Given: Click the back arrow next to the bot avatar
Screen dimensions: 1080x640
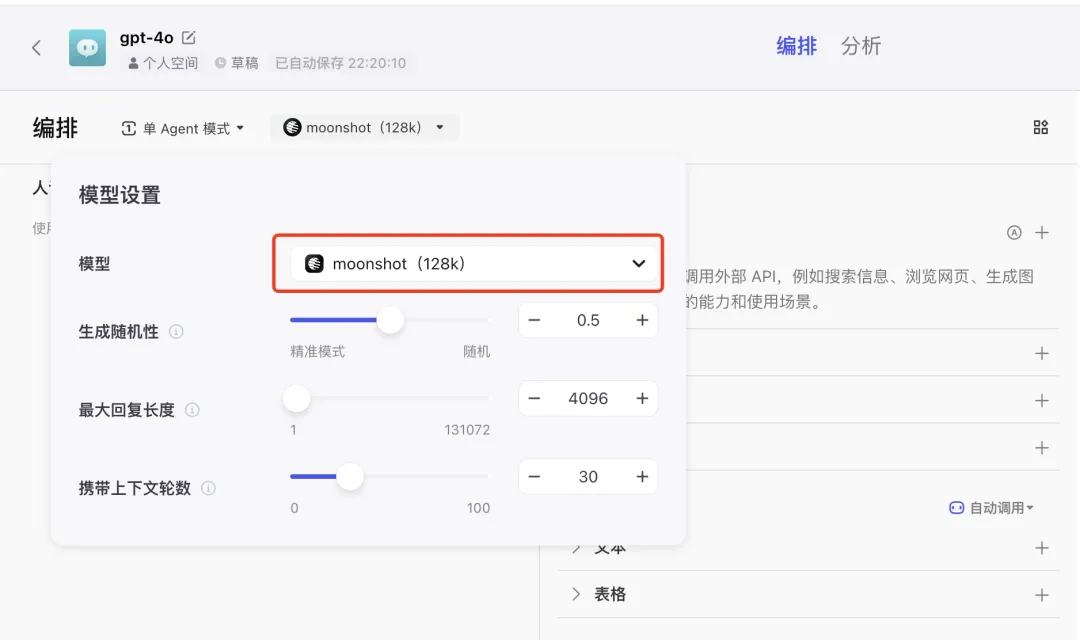Looking at the screenshot, I should (x=37, y=48).
